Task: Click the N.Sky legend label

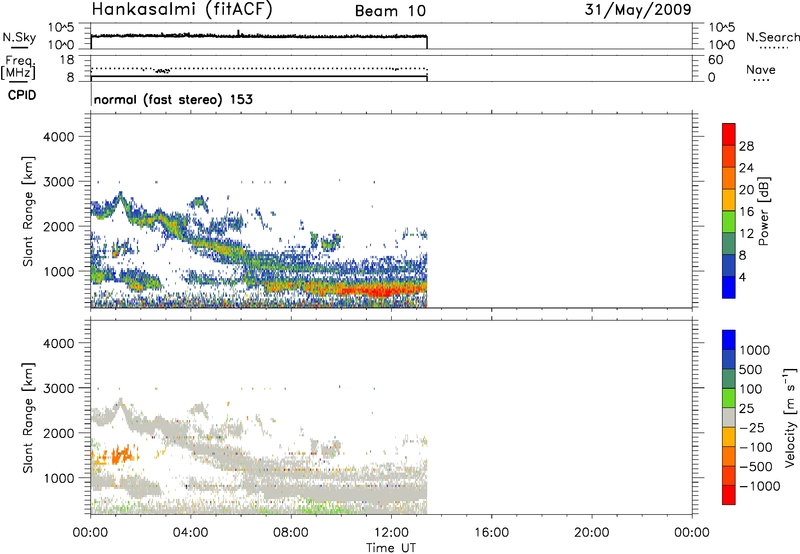Action: (x=19, y=37)
